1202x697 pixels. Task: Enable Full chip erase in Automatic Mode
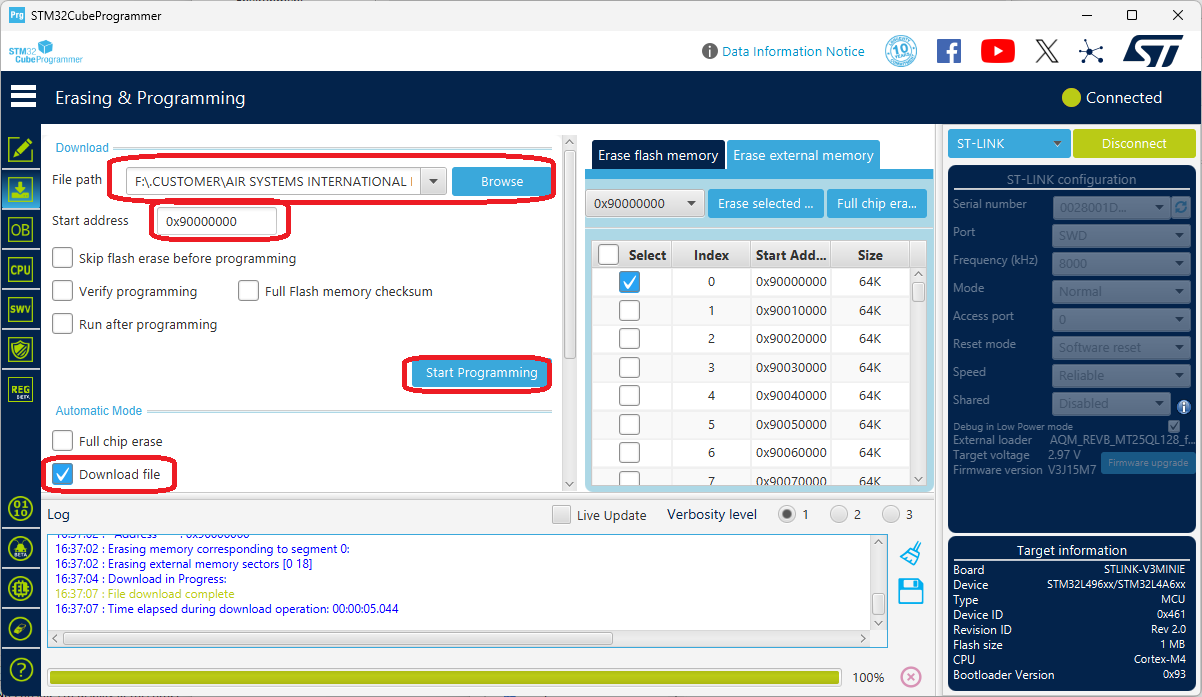tap(61, 441)
